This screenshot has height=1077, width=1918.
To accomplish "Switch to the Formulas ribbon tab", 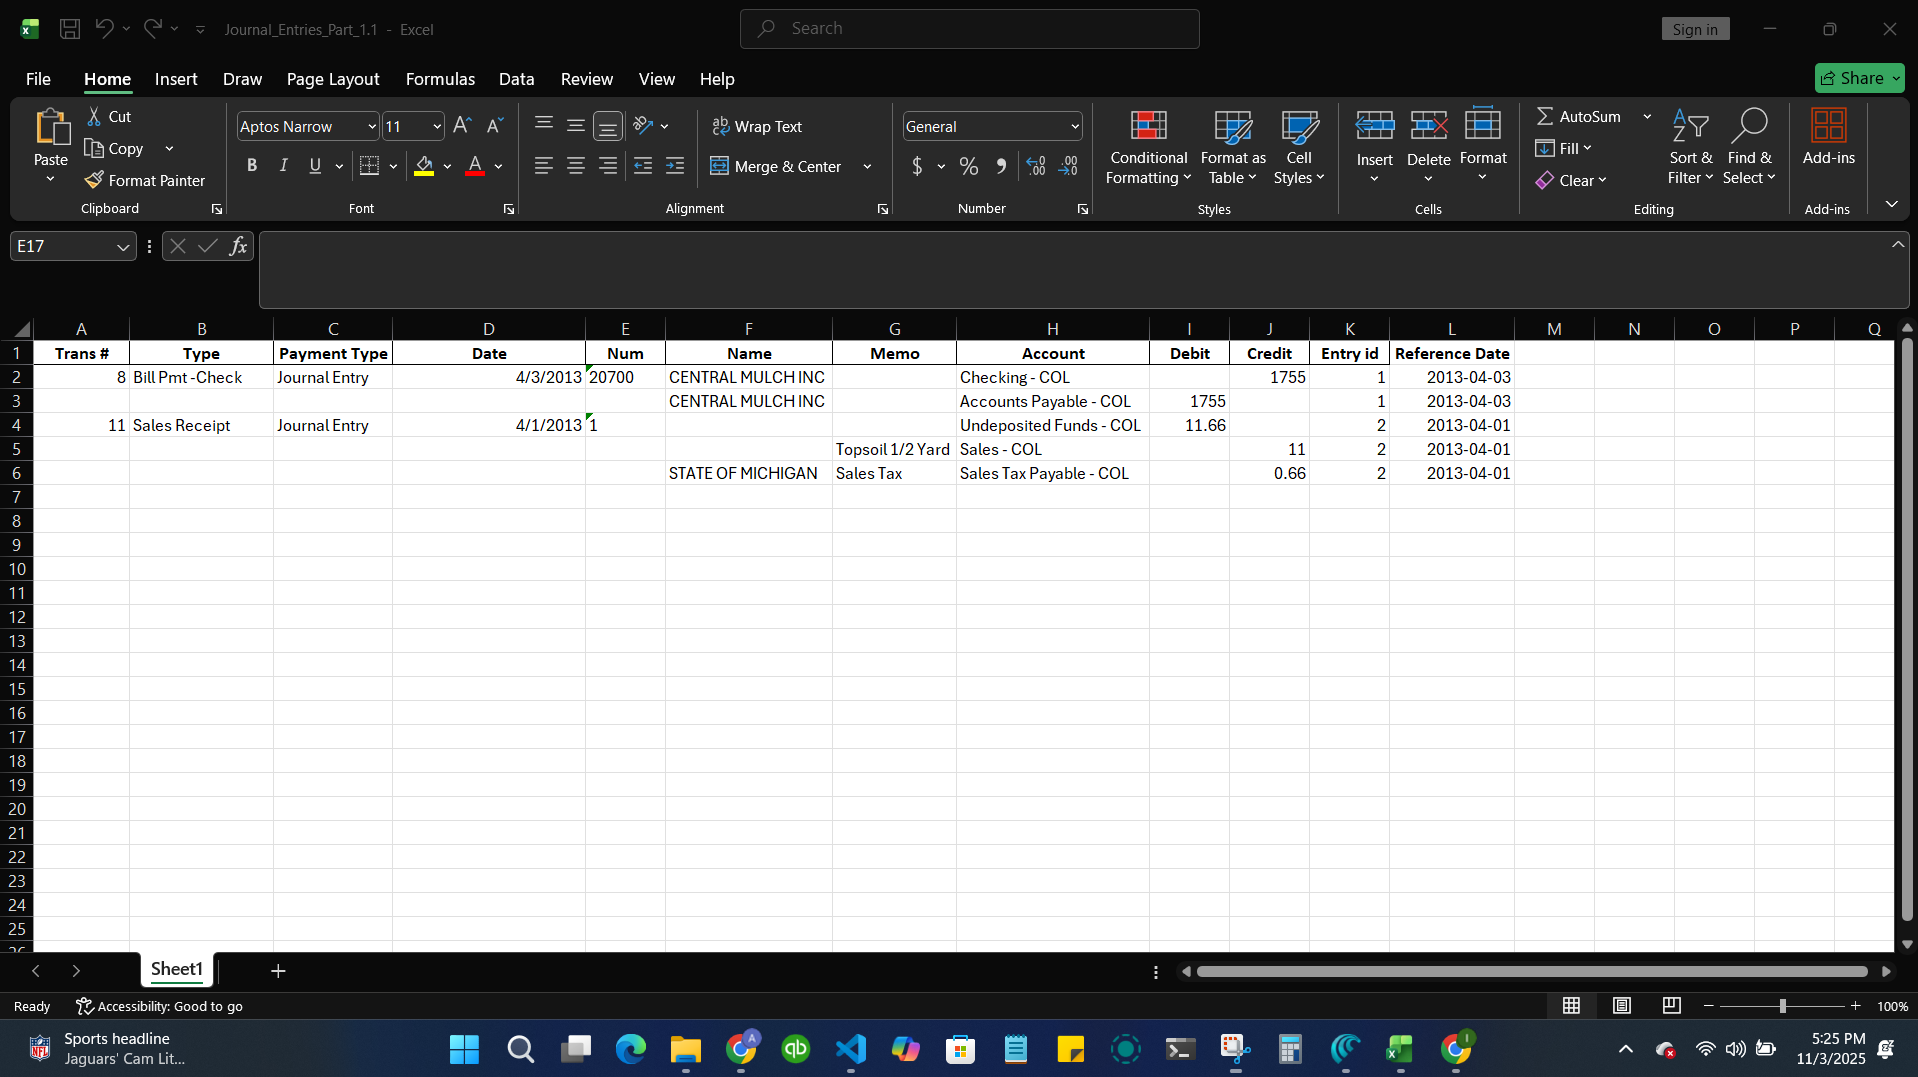I will pos(440,79).
